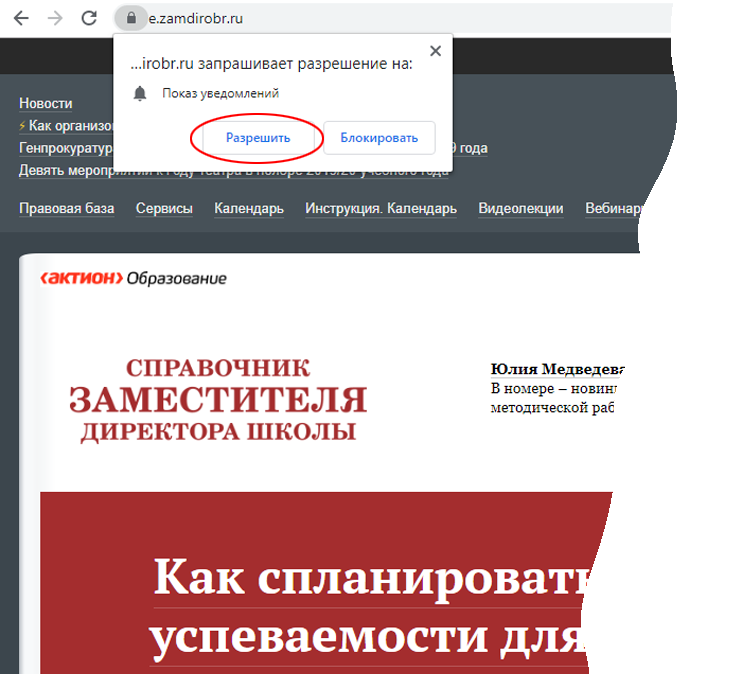Close the notification permission popup
This screenshot has height=674, width=738.
(435, 51)
